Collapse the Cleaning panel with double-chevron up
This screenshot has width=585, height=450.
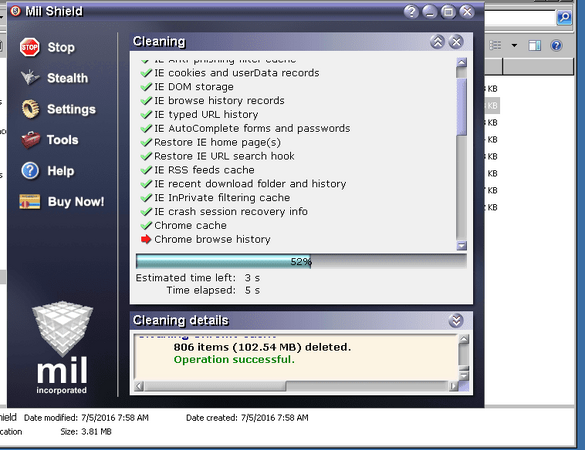pyautogui.click(x=438, y=42)
